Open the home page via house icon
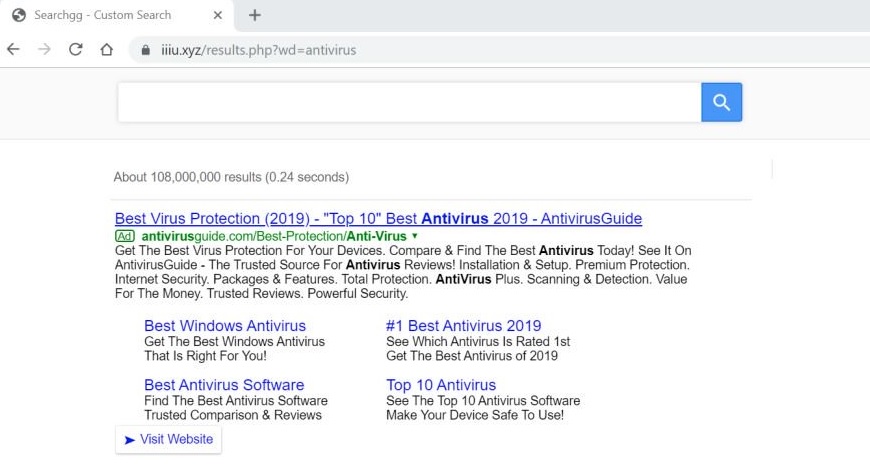This screenshot has height=464, width=870. (107, 49)
